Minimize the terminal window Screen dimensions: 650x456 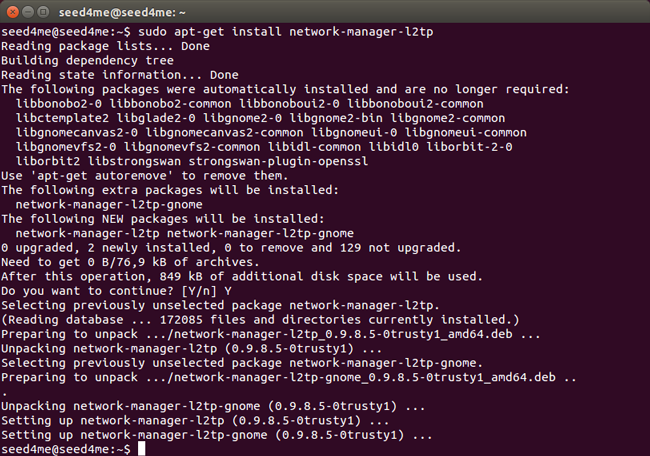pyautogui.click(x=32, y=12)
